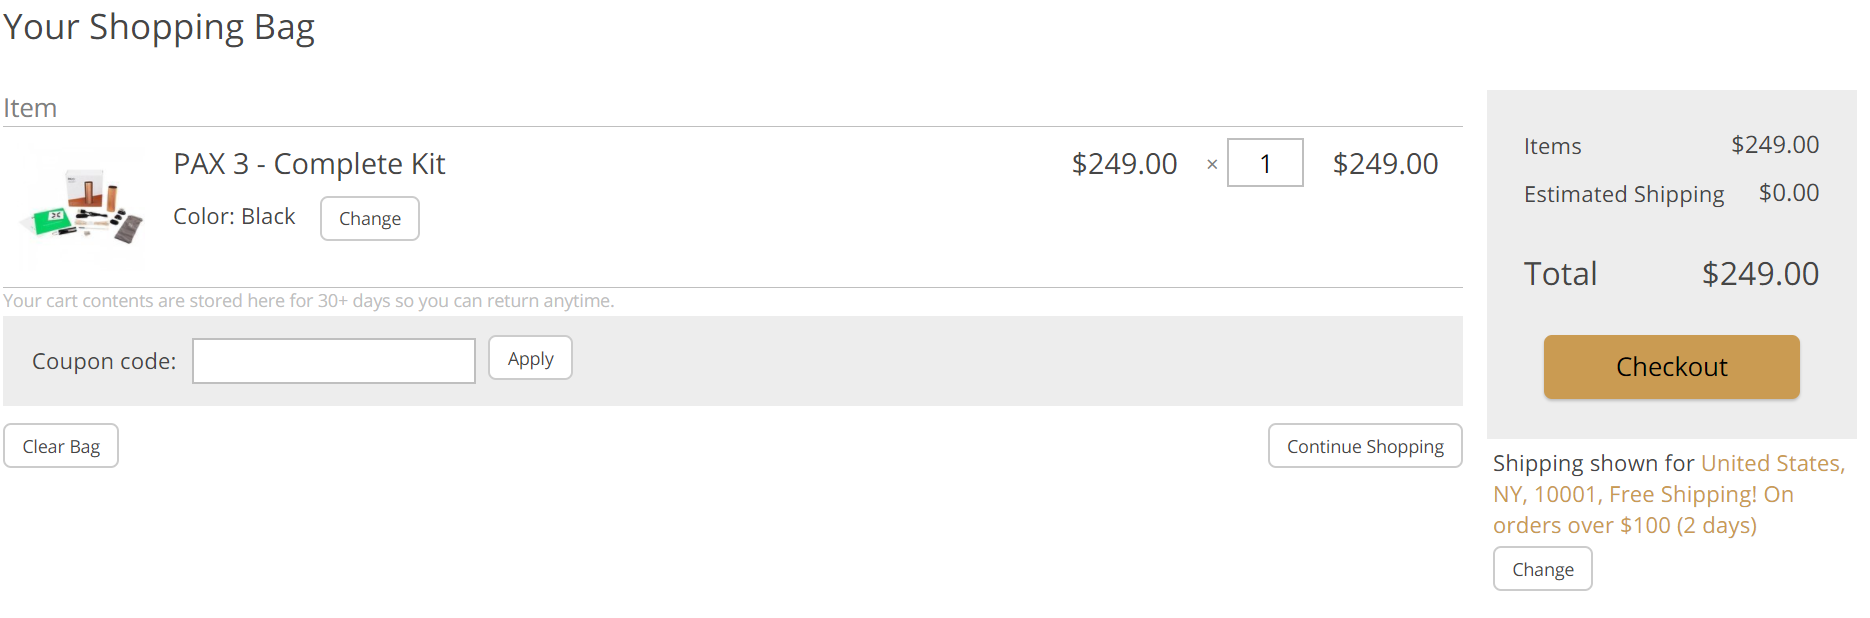The height and width of the screenshot is (618, 1870).
Task: Continue Shopping button
Action: point(1365,446)
